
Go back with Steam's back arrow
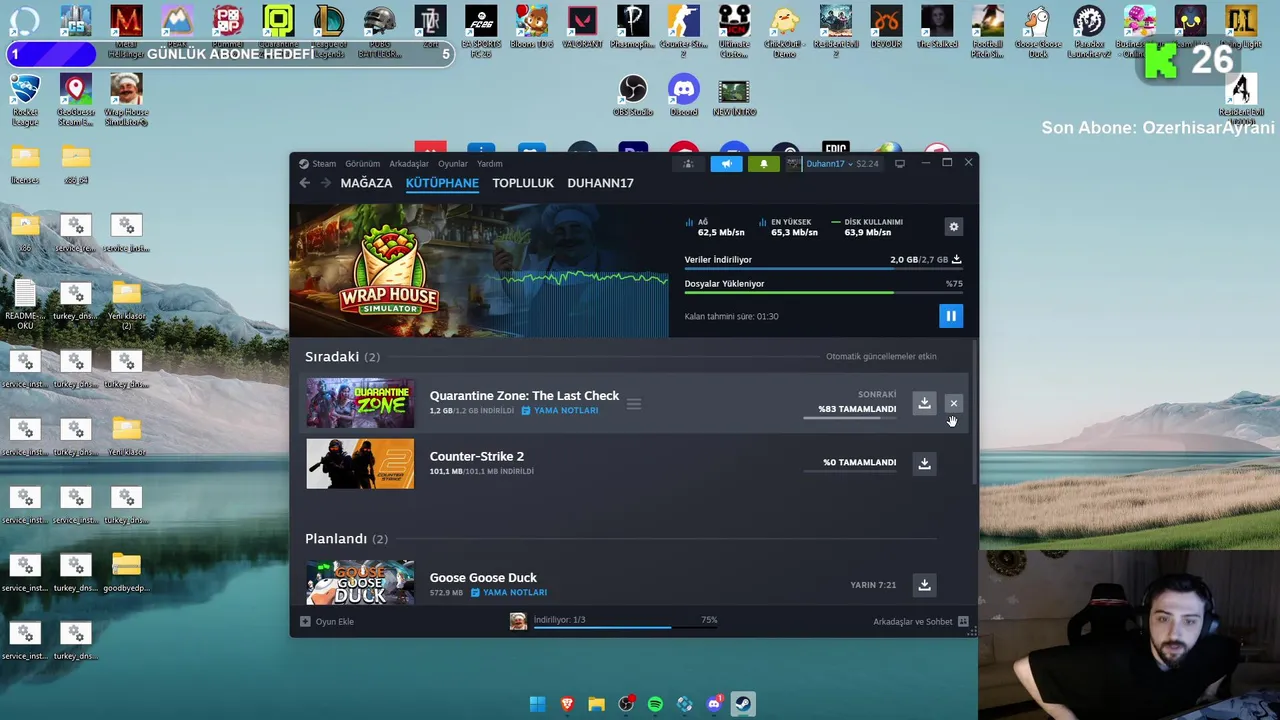point(304,183)
